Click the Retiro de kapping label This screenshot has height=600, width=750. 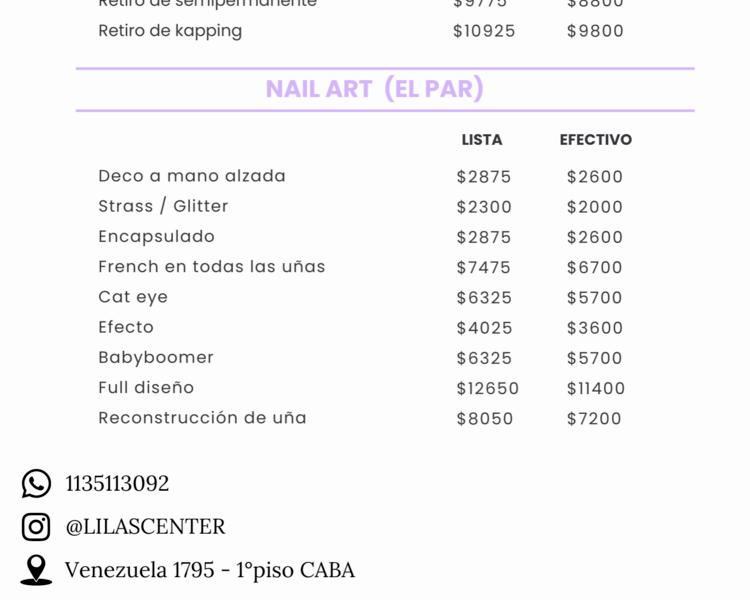(170, 31)
